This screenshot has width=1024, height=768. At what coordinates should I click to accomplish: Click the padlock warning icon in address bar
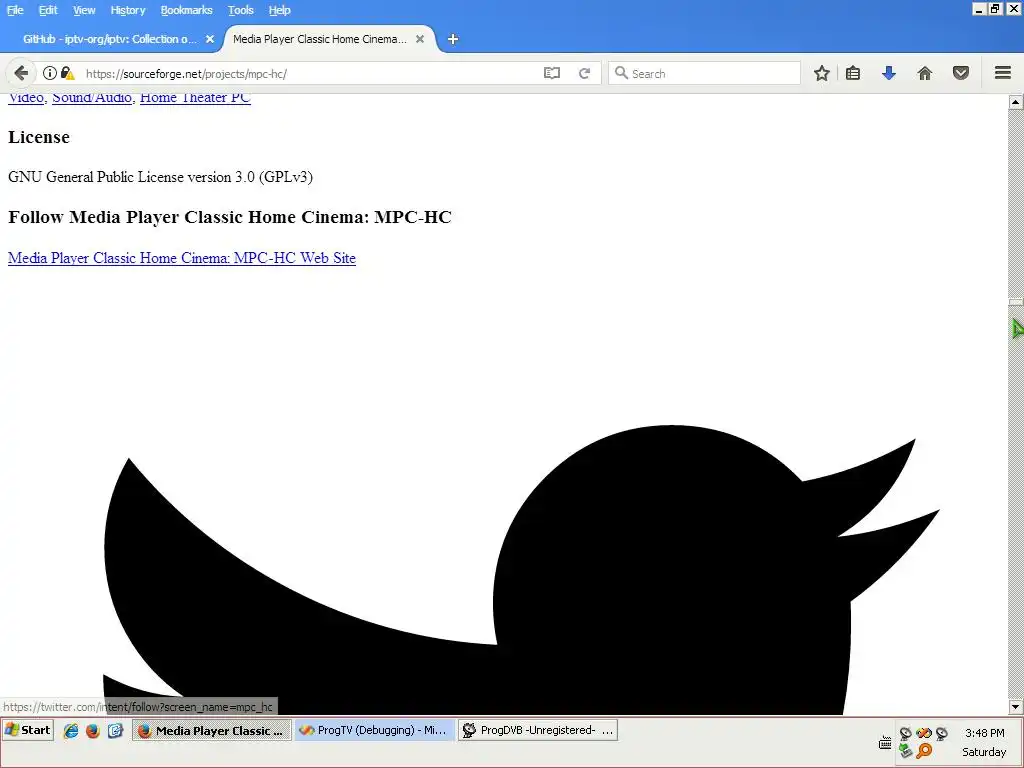click(68, 73)
